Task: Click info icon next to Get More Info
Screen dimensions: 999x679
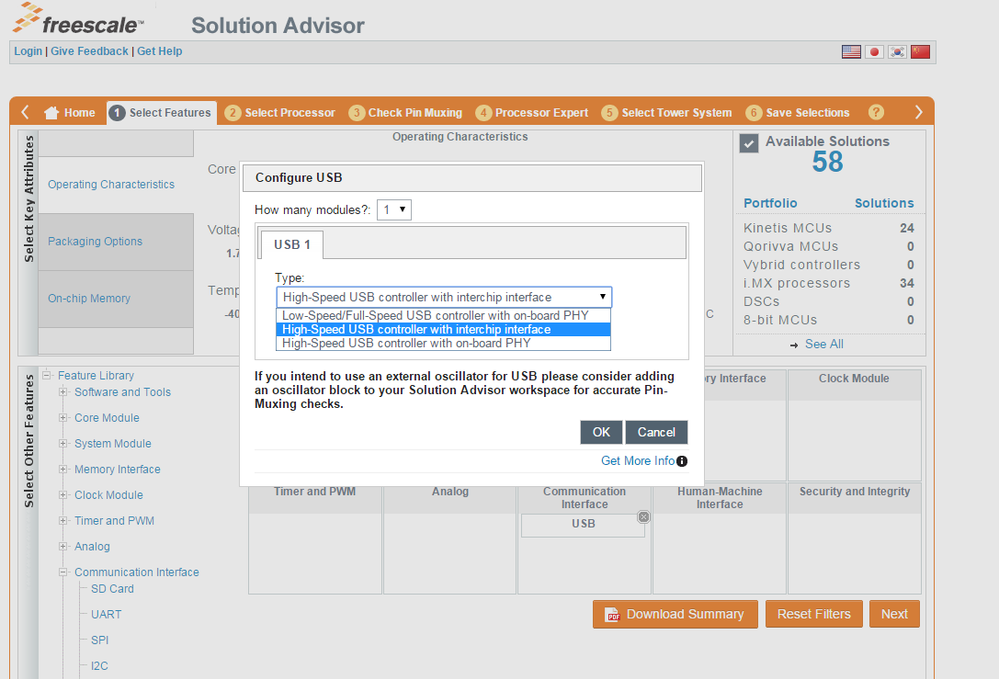Action: pyautogui.click(x=682, y=461)
